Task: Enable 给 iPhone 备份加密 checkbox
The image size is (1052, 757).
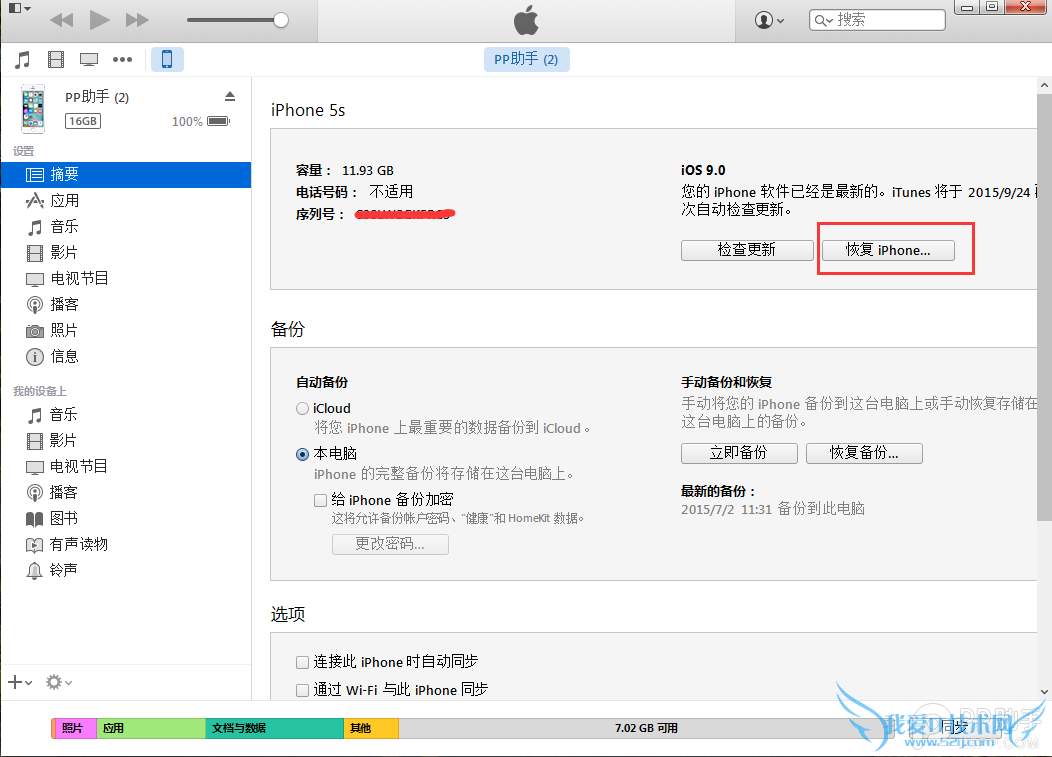Action: [321, 500]
